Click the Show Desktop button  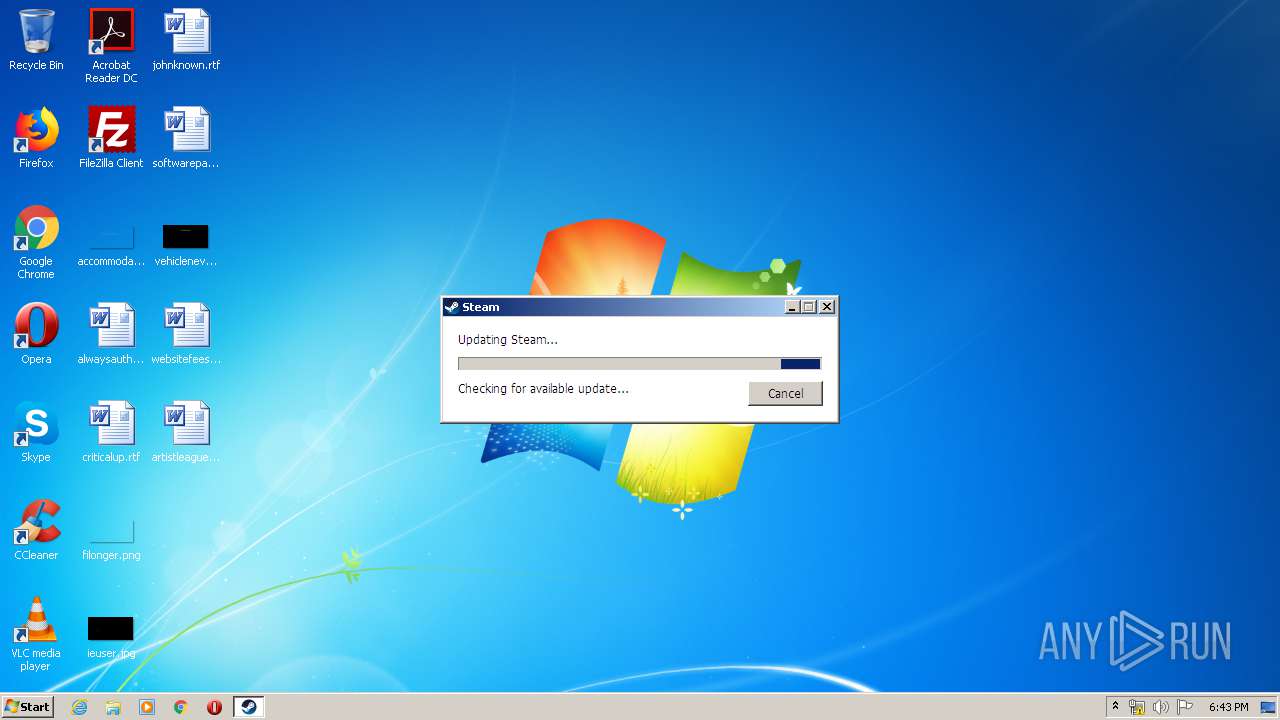(x=1270, y=707)
